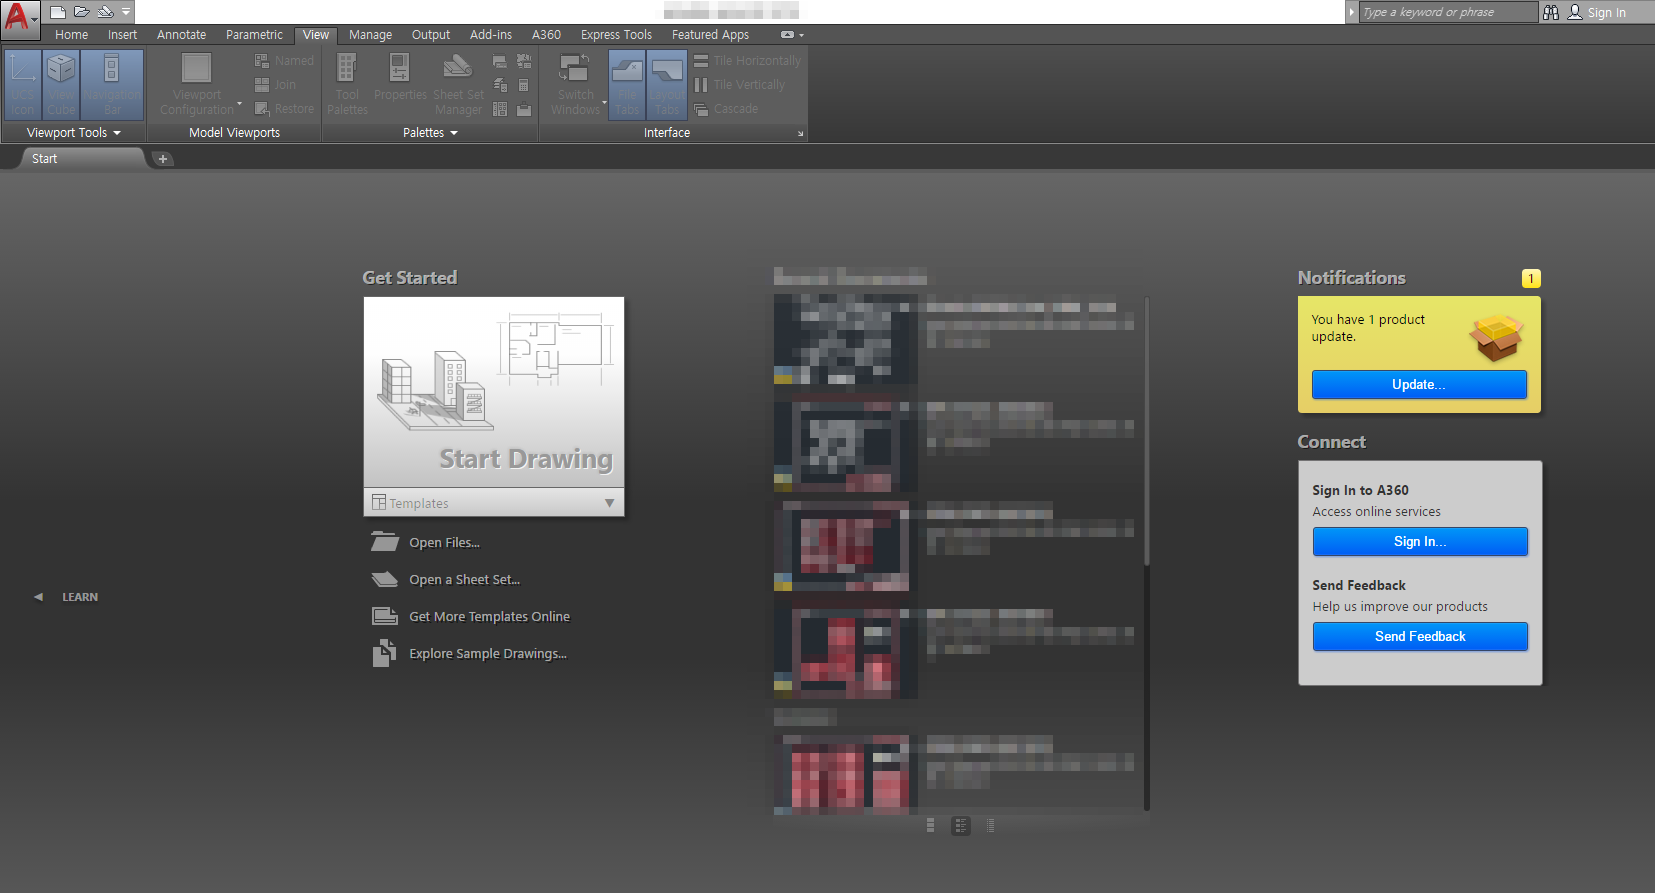This screenshot has width=1655, height=893.
Task: Click the small grid palette icon left of the toolbox icon
Action: [500, 109]
